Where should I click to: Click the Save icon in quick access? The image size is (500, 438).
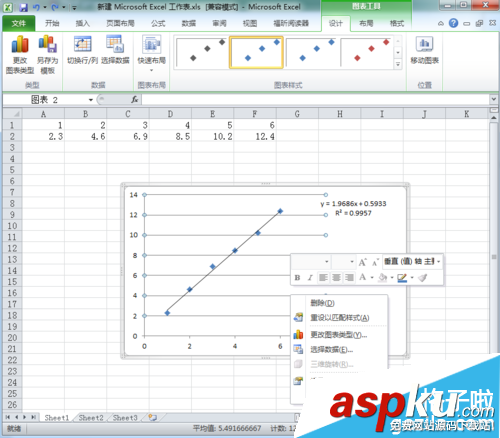tap(23, 7)
